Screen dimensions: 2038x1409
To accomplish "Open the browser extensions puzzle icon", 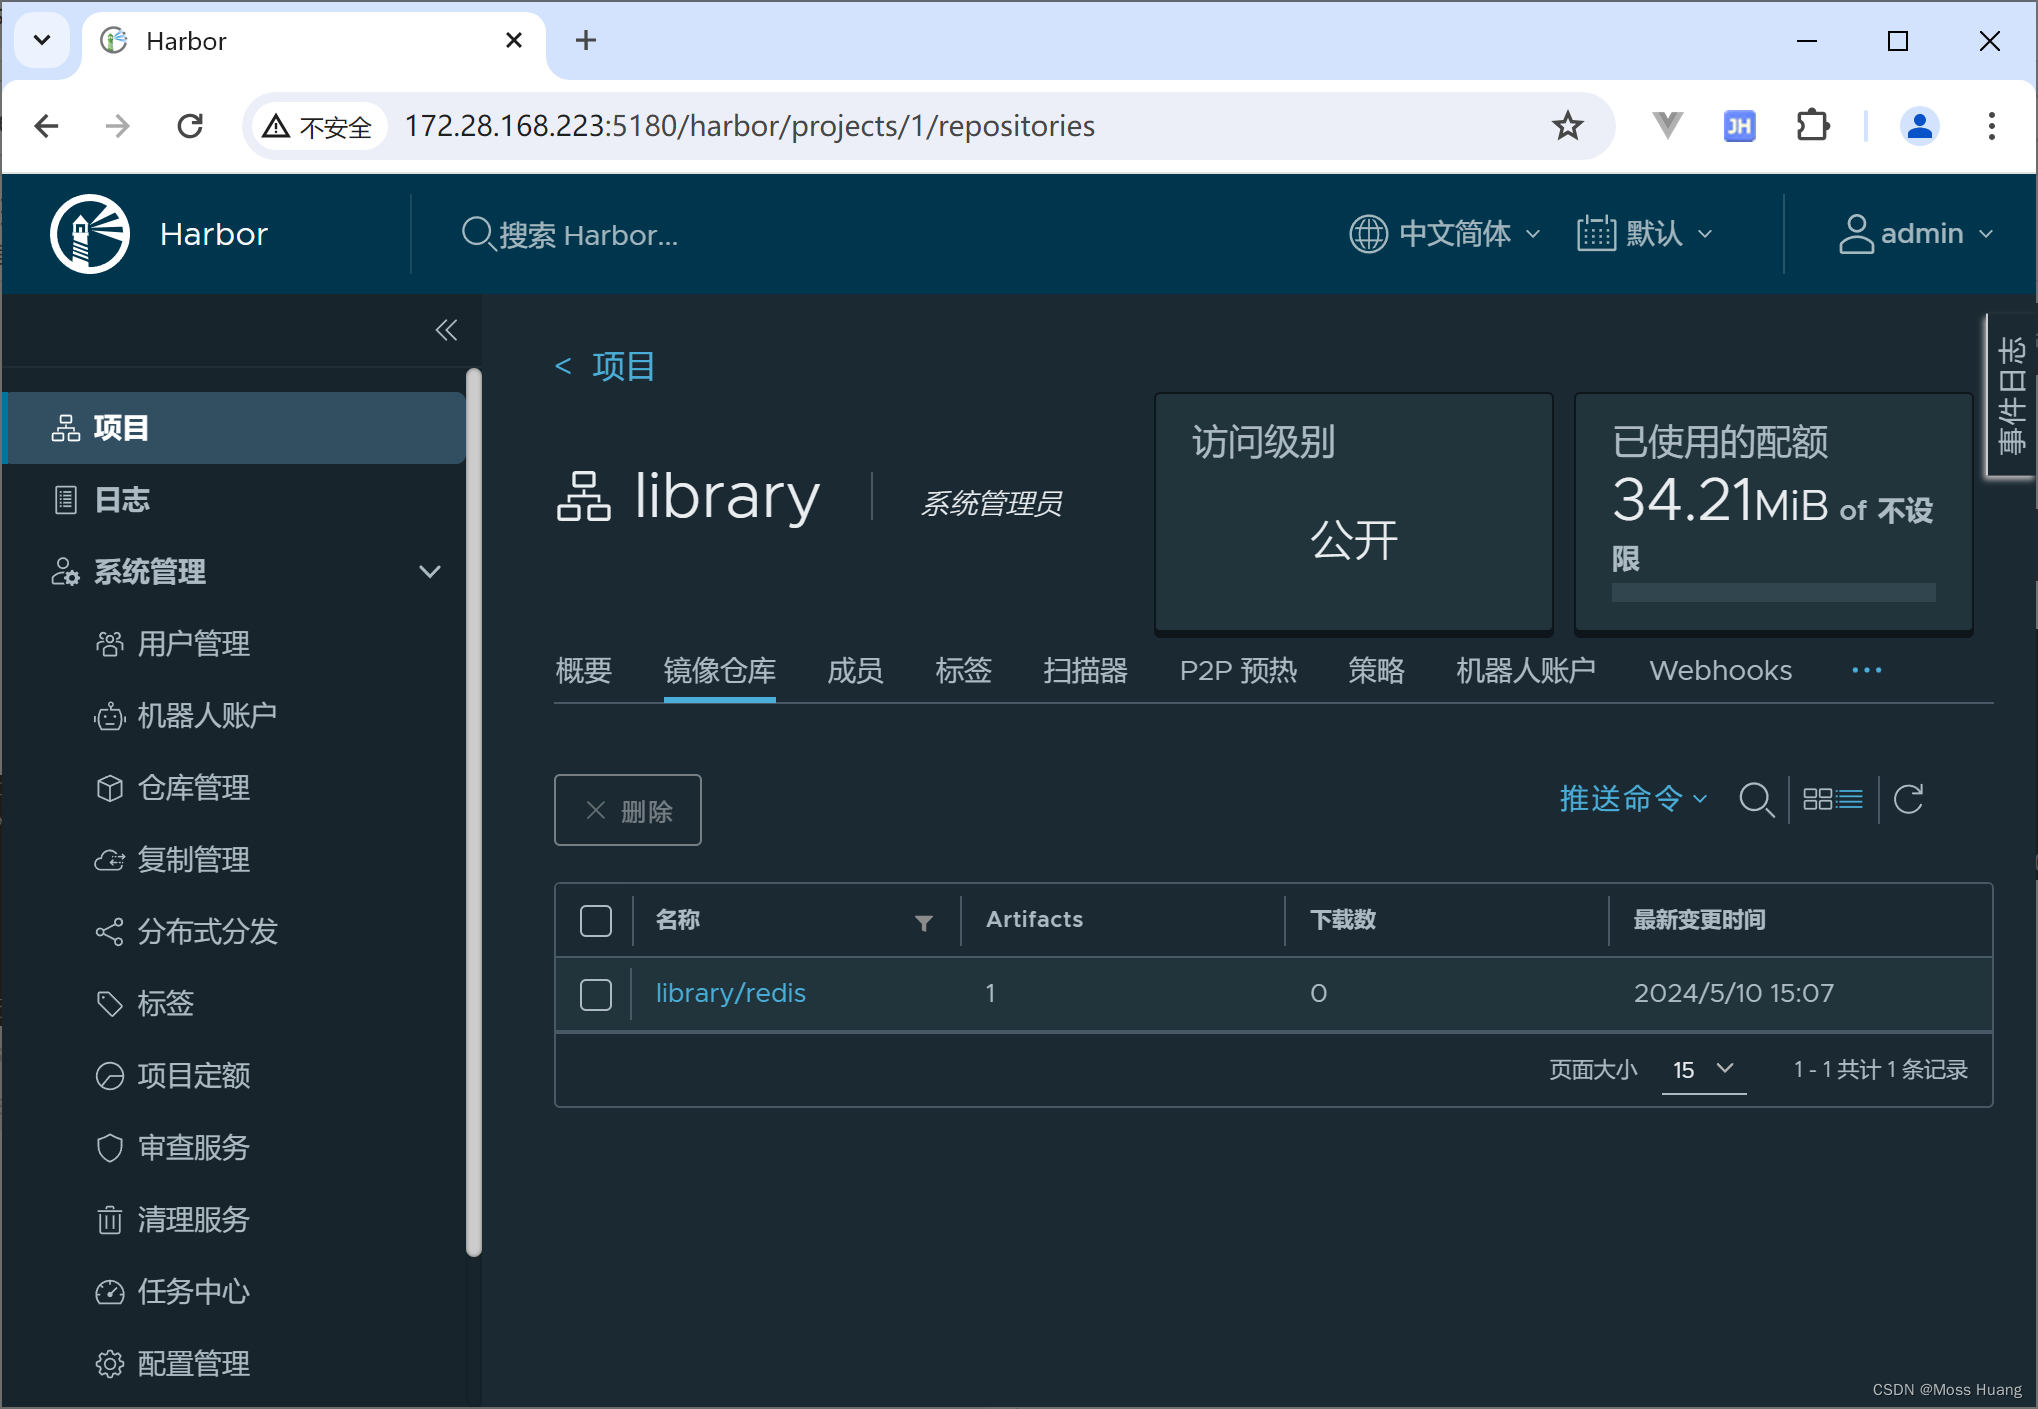I will [1812, 126].
